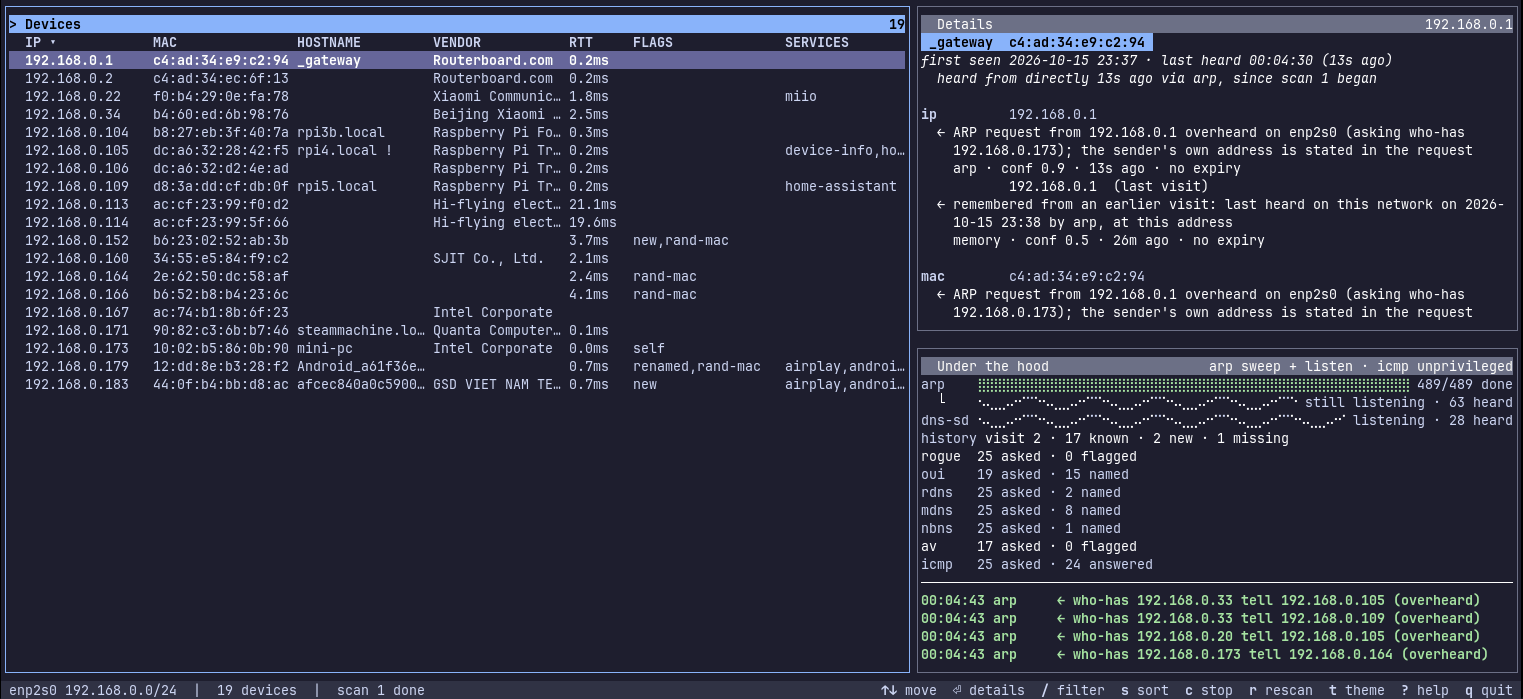Click the quit hint in the status bar
This screenshot has height=699, width=1523.
click(x=1489, y=690)
